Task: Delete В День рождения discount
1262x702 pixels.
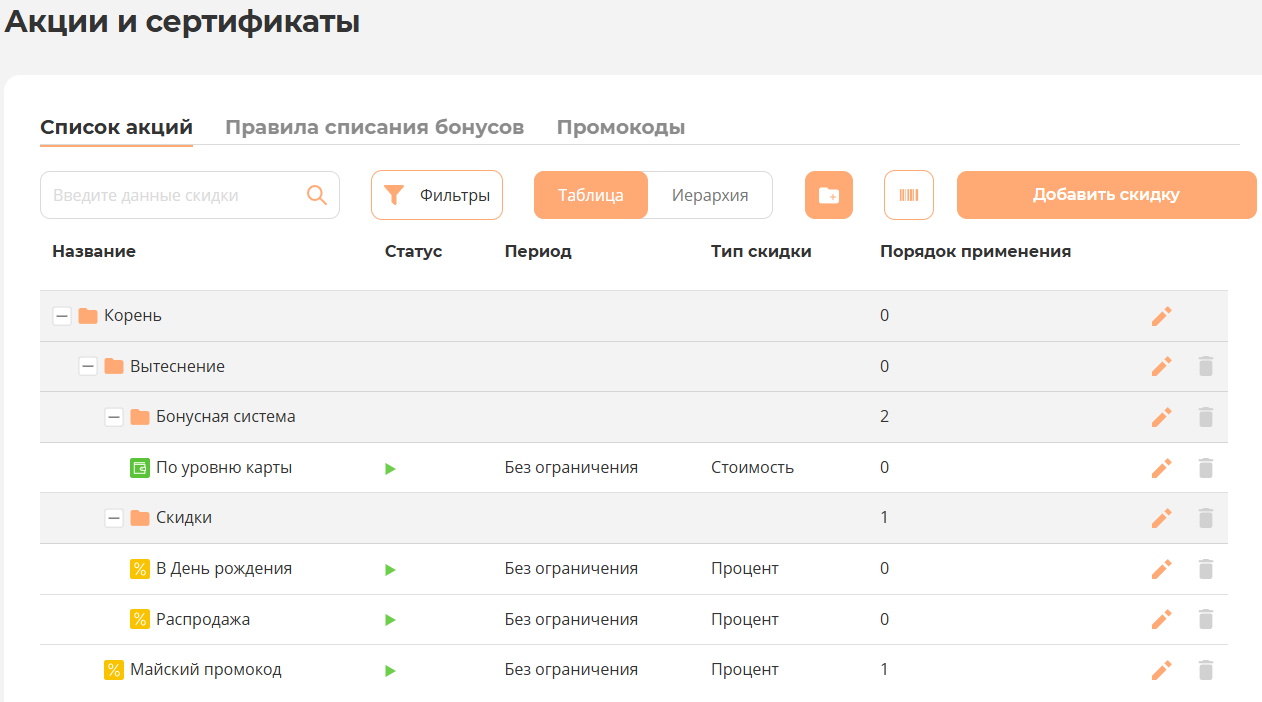Action: (1205, 569)
